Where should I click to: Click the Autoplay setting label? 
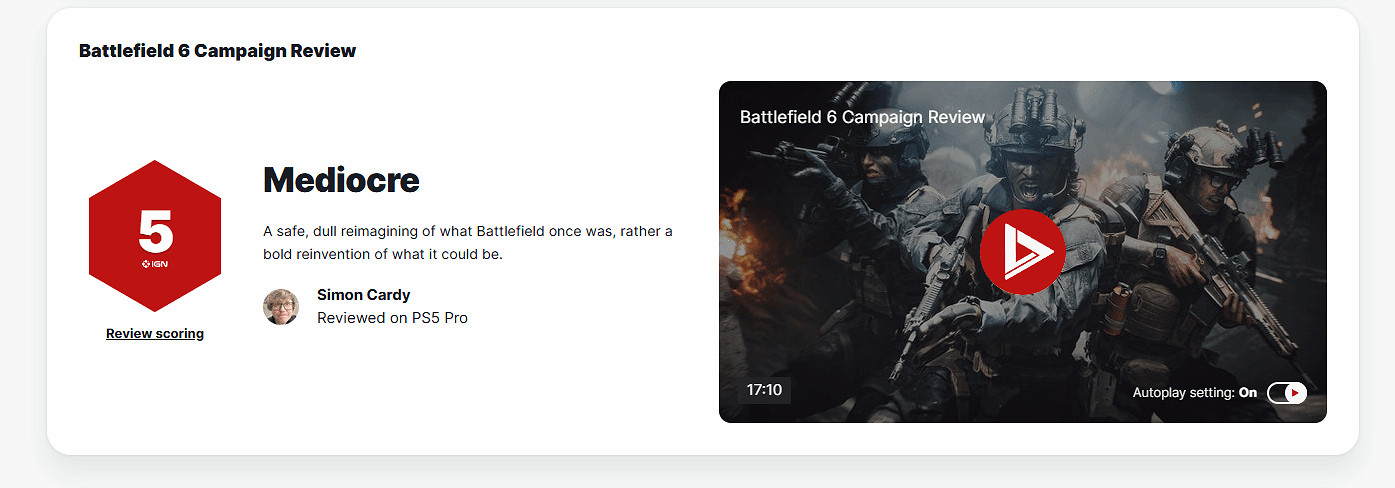(x=1184, y=393)
